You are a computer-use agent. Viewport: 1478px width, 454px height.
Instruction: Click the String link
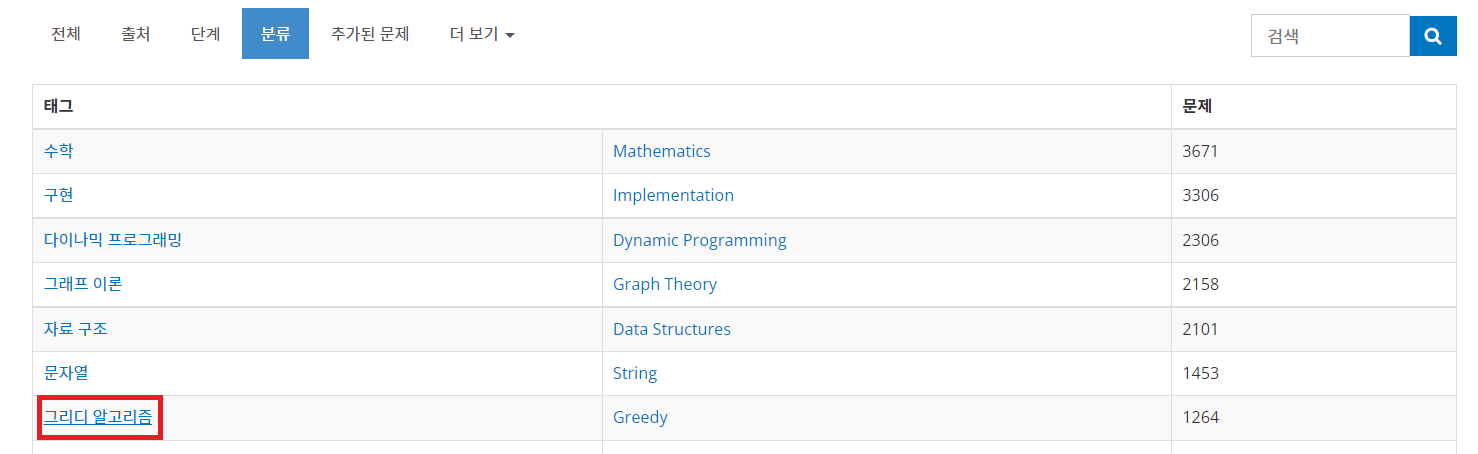tap(635, 373)
